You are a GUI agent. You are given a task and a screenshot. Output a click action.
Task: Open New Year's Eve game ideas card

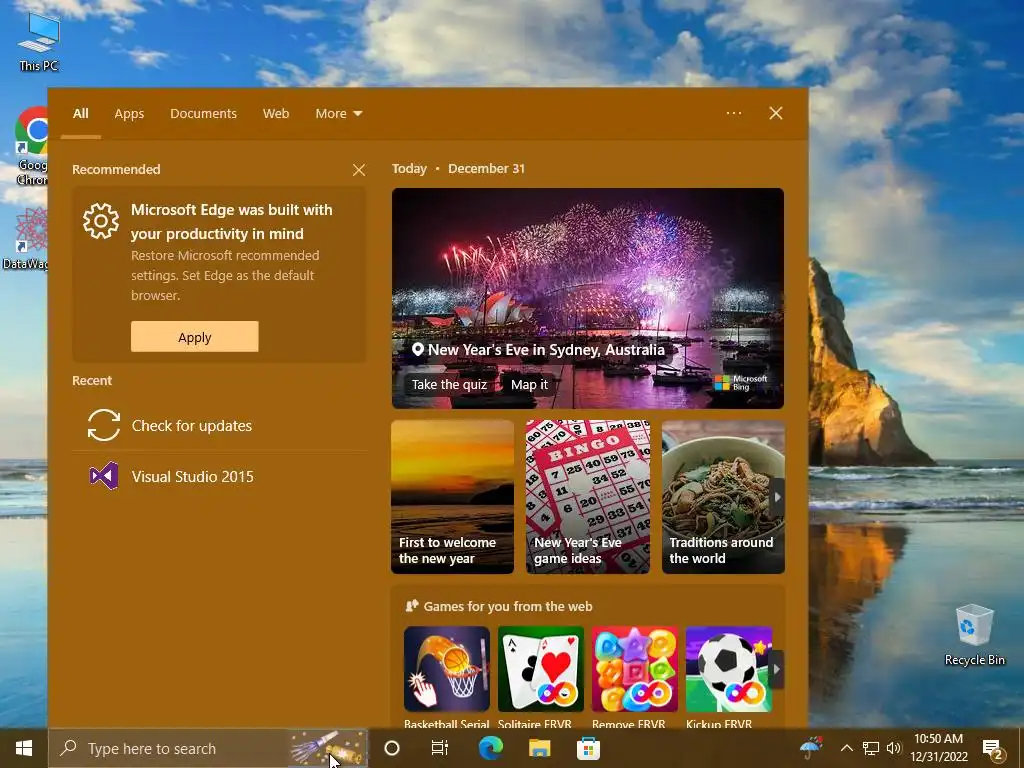[588, 497]
